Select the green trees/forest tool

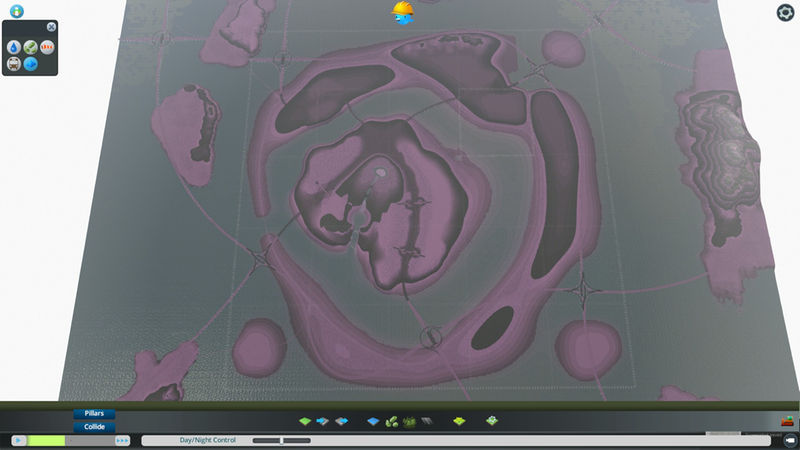click(x=409, y=421)
